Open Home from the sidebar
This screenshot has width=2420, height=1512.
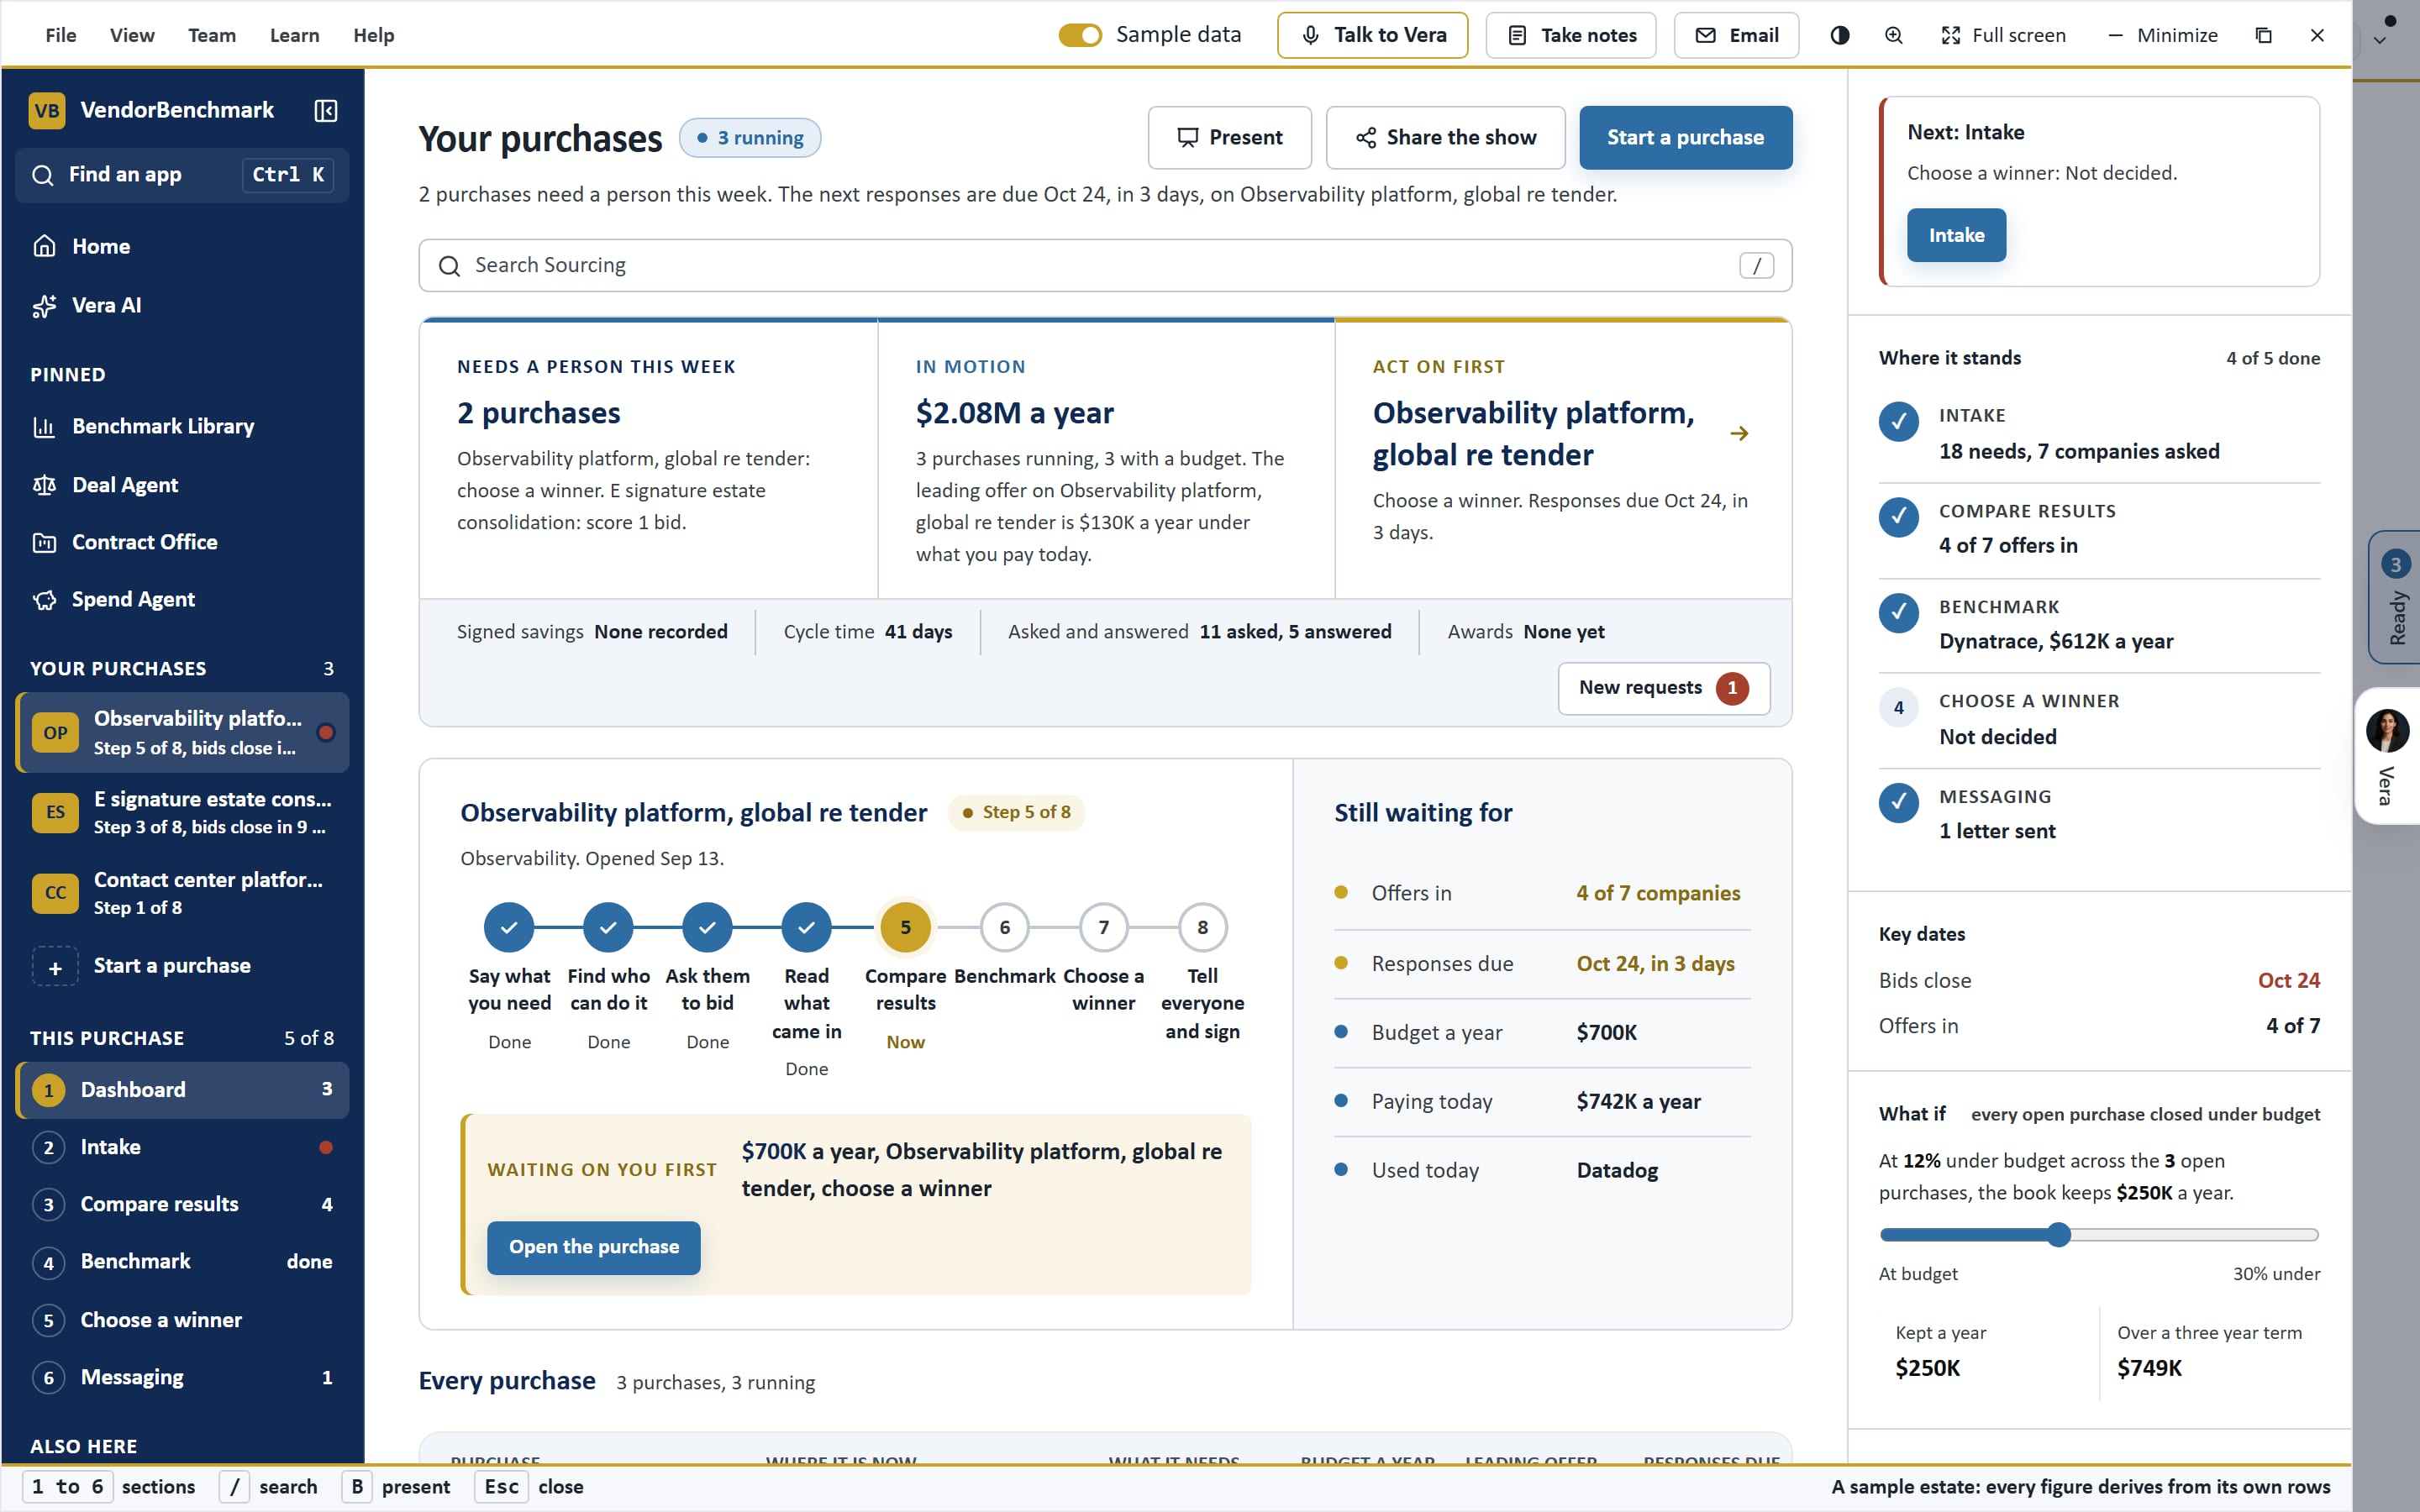(x=182, y=246)
